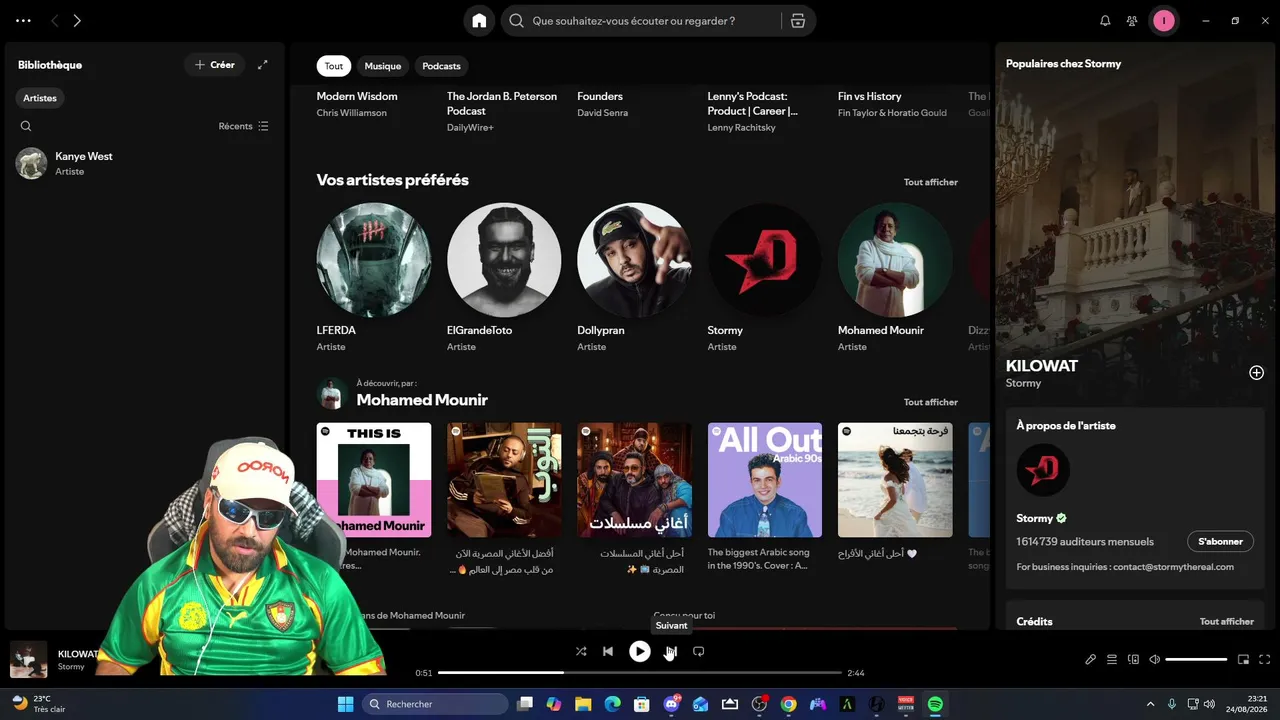Image resolution: width=1280 pixels, height=720 pixels.
Task: Adjust the volume slider
Action: pyautogui.click(x=1196, y=659)
